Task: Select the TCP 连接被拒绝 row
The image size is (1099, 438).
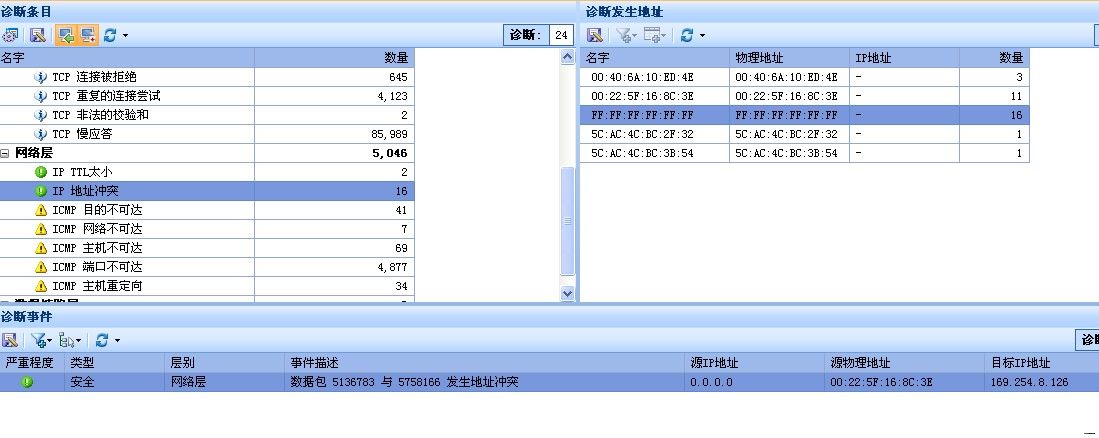Action: [x=207, y=77]
